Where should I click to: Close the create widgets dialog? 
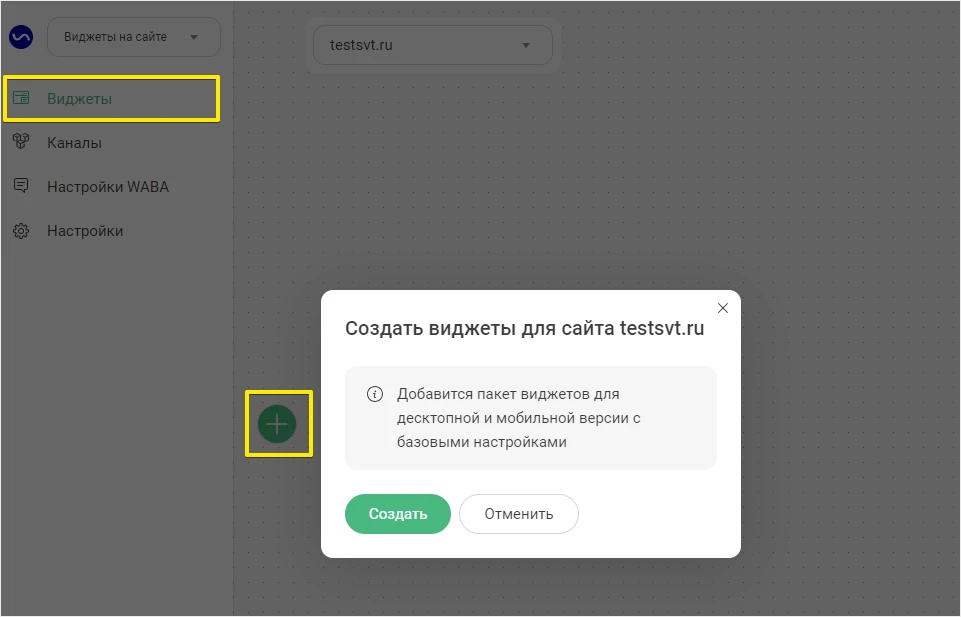point(723,308)
